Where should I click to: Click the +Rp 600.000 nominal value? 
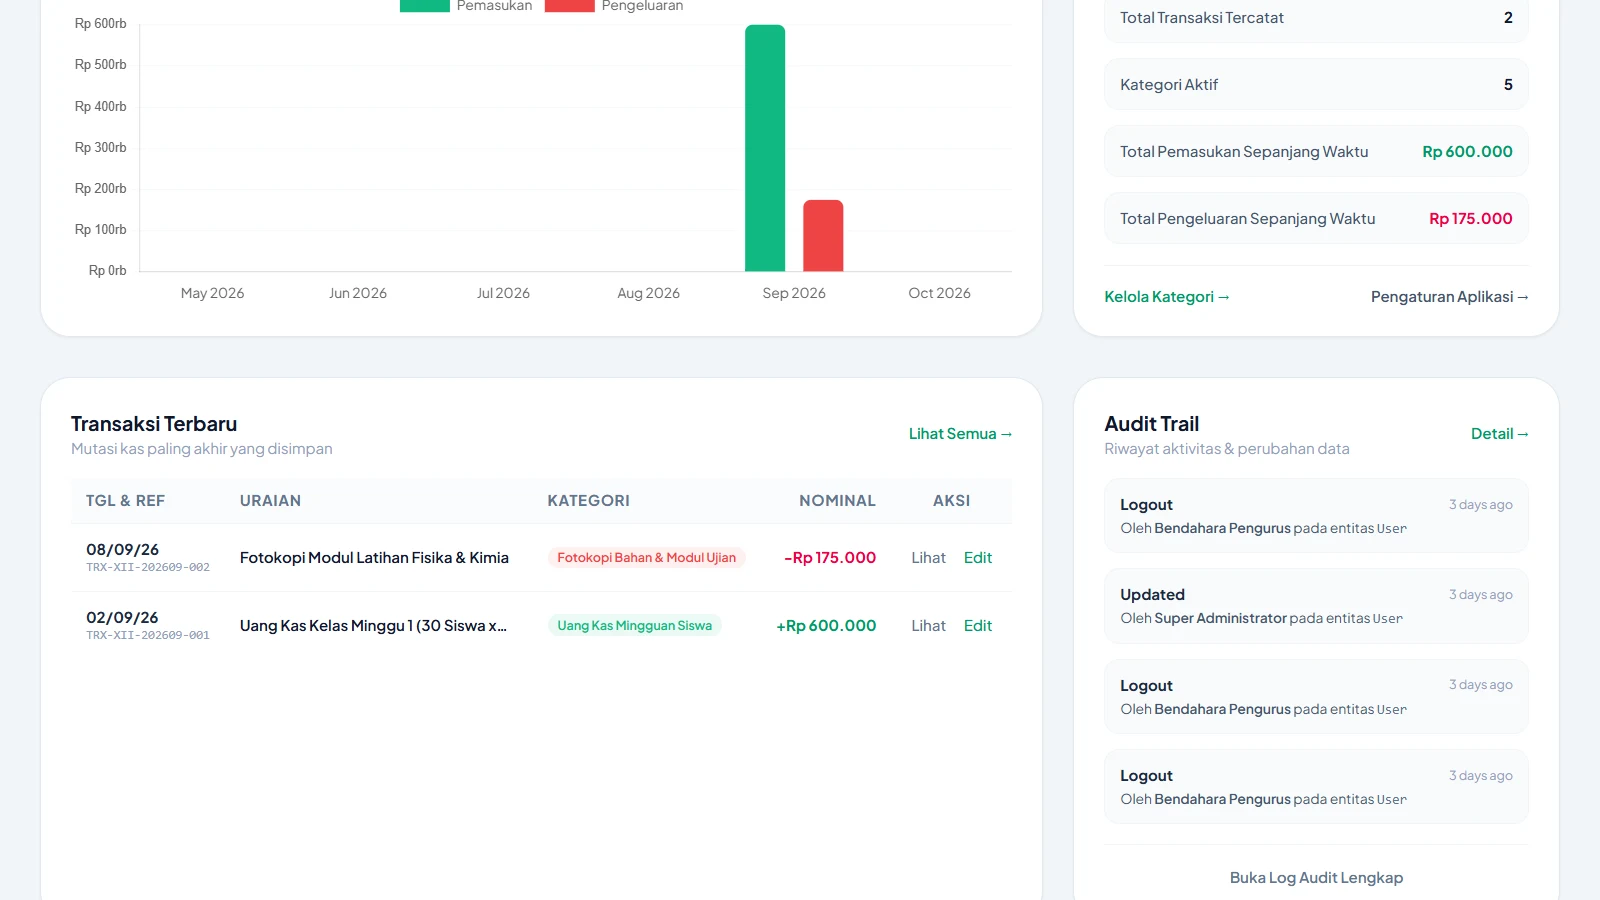coord(826,626)
